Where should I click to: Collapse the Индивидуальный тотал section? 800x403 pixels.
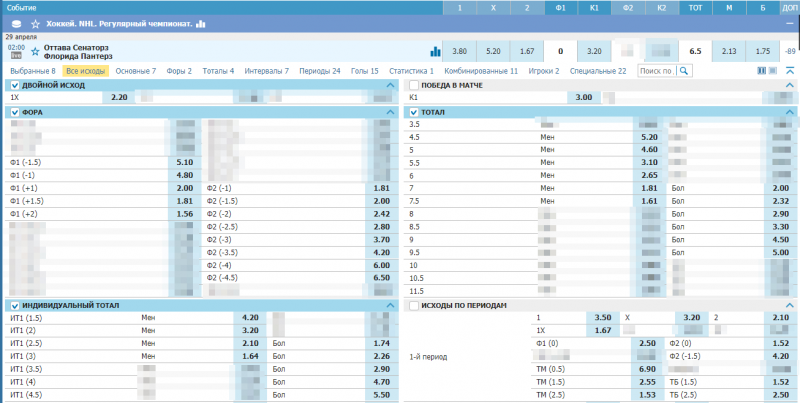pos(389,305)
